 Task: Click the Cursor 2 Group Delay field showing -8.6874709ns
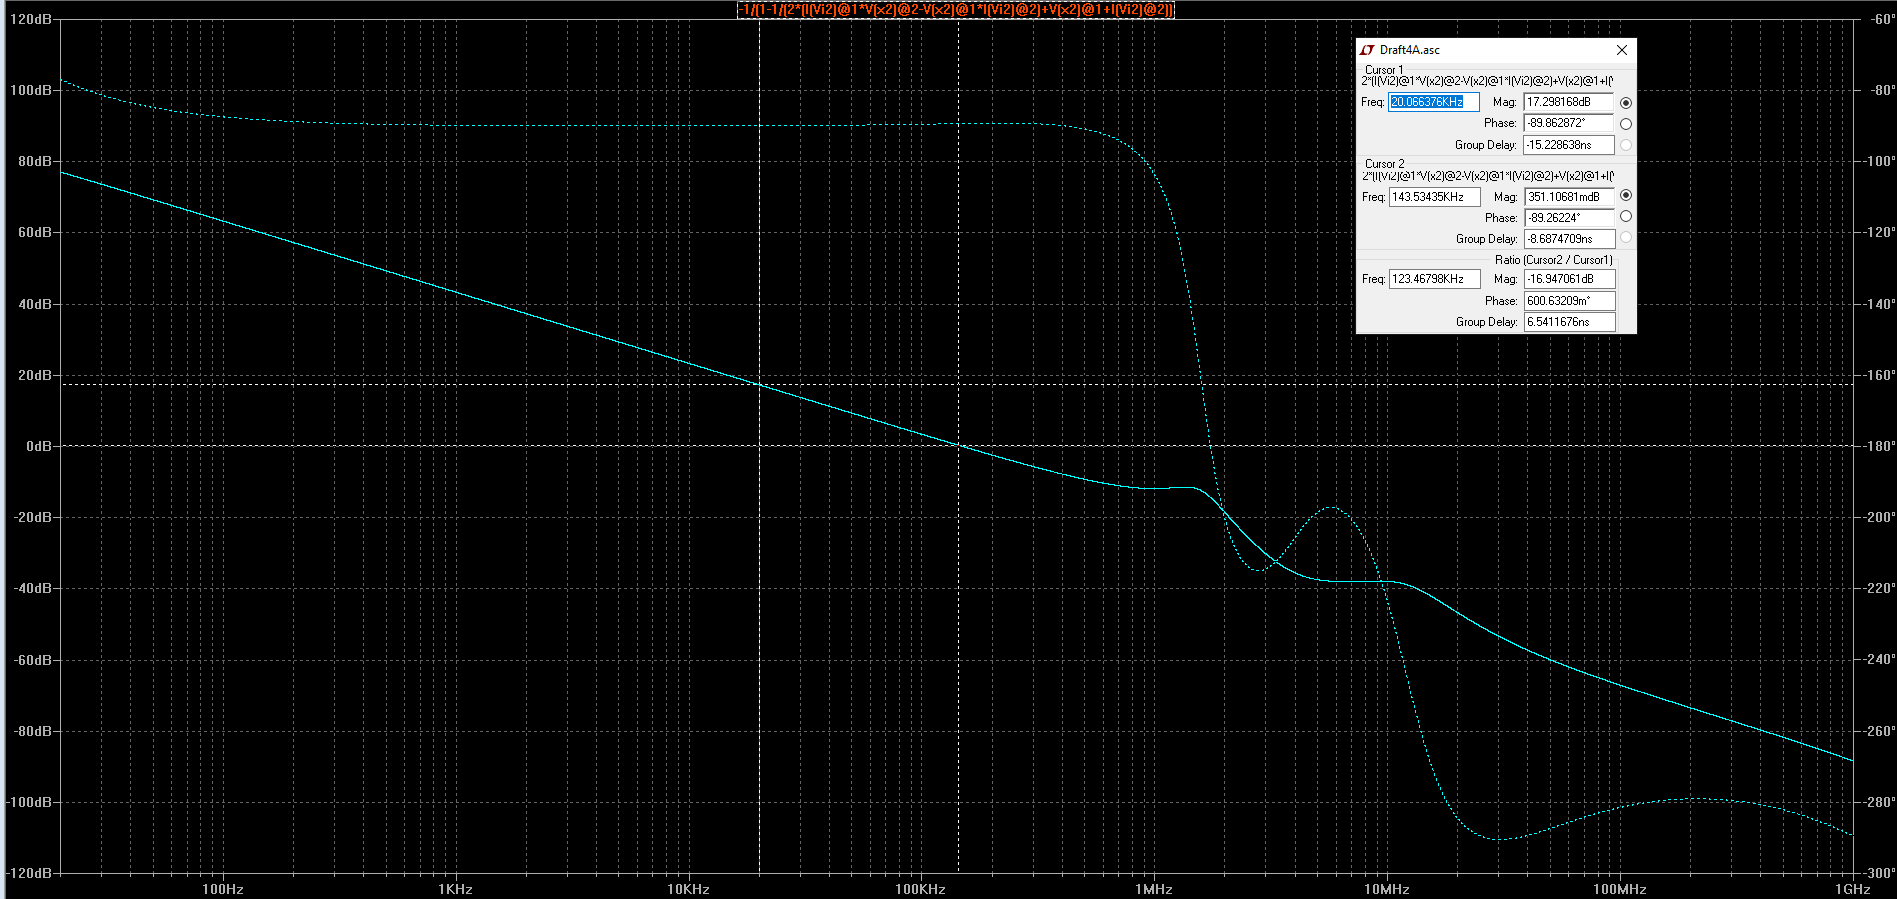(1569, 239)
